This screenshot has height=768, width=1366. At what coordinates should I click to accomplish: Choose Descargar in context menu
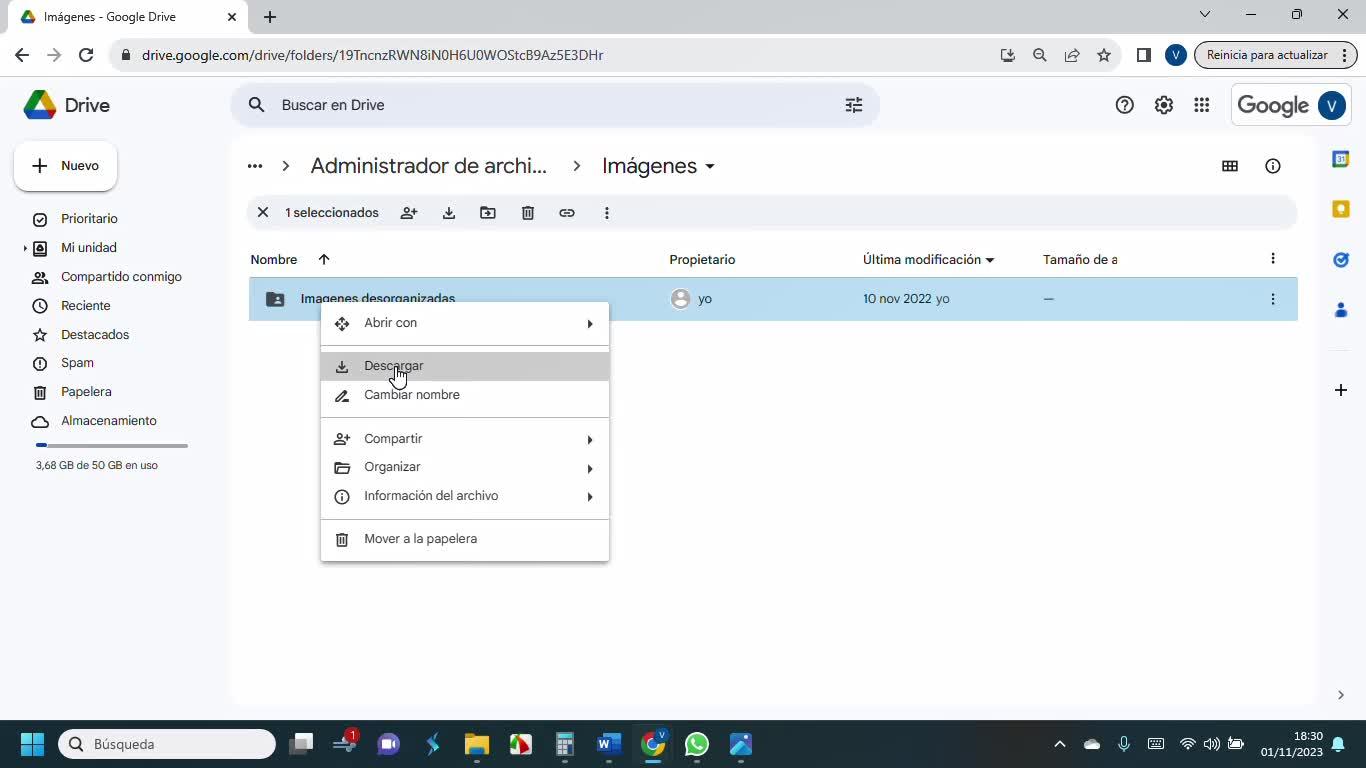[465, 366]
